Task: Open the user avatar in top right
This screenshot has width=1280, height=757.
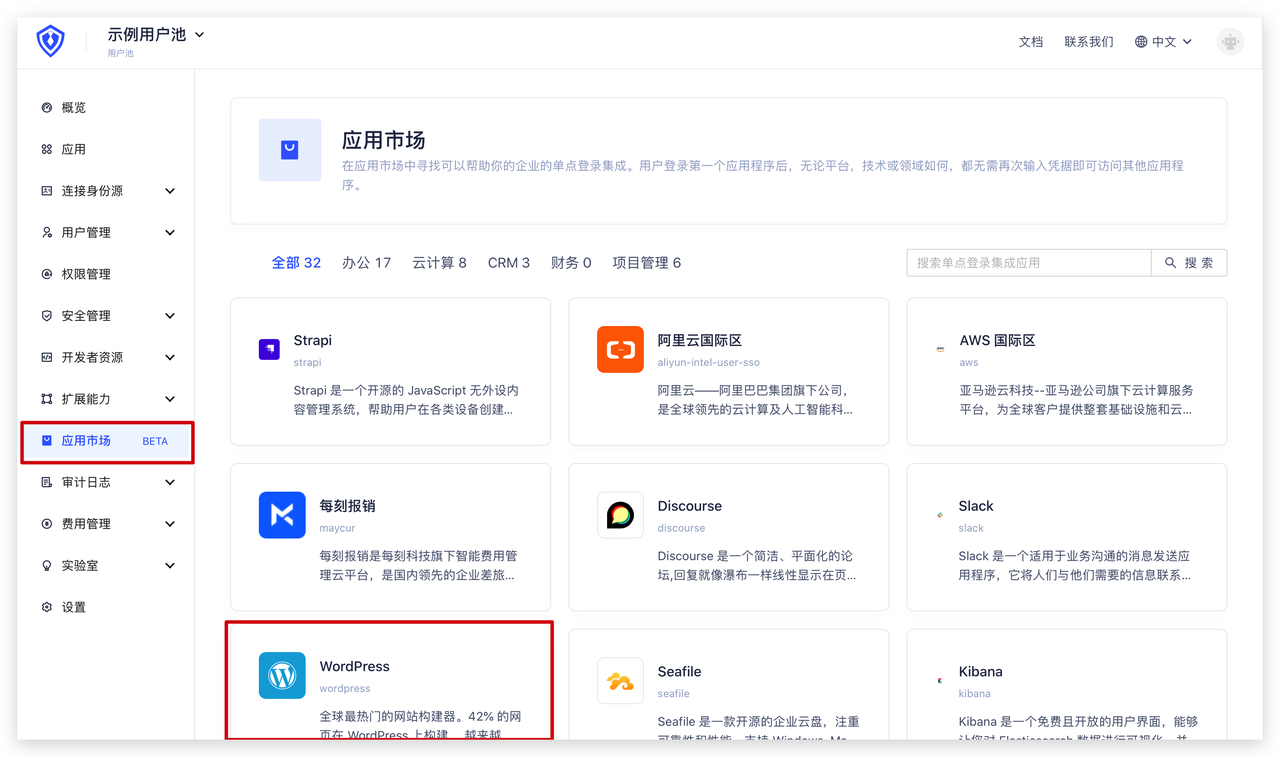Action: pos(1230,42)
